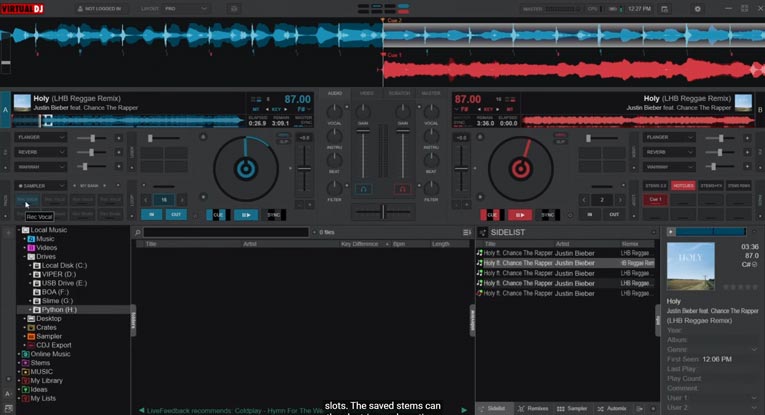Turn the left channel GAIN knob
The image size is (765, 415).
pyautogui.click(x=363, y=112)
